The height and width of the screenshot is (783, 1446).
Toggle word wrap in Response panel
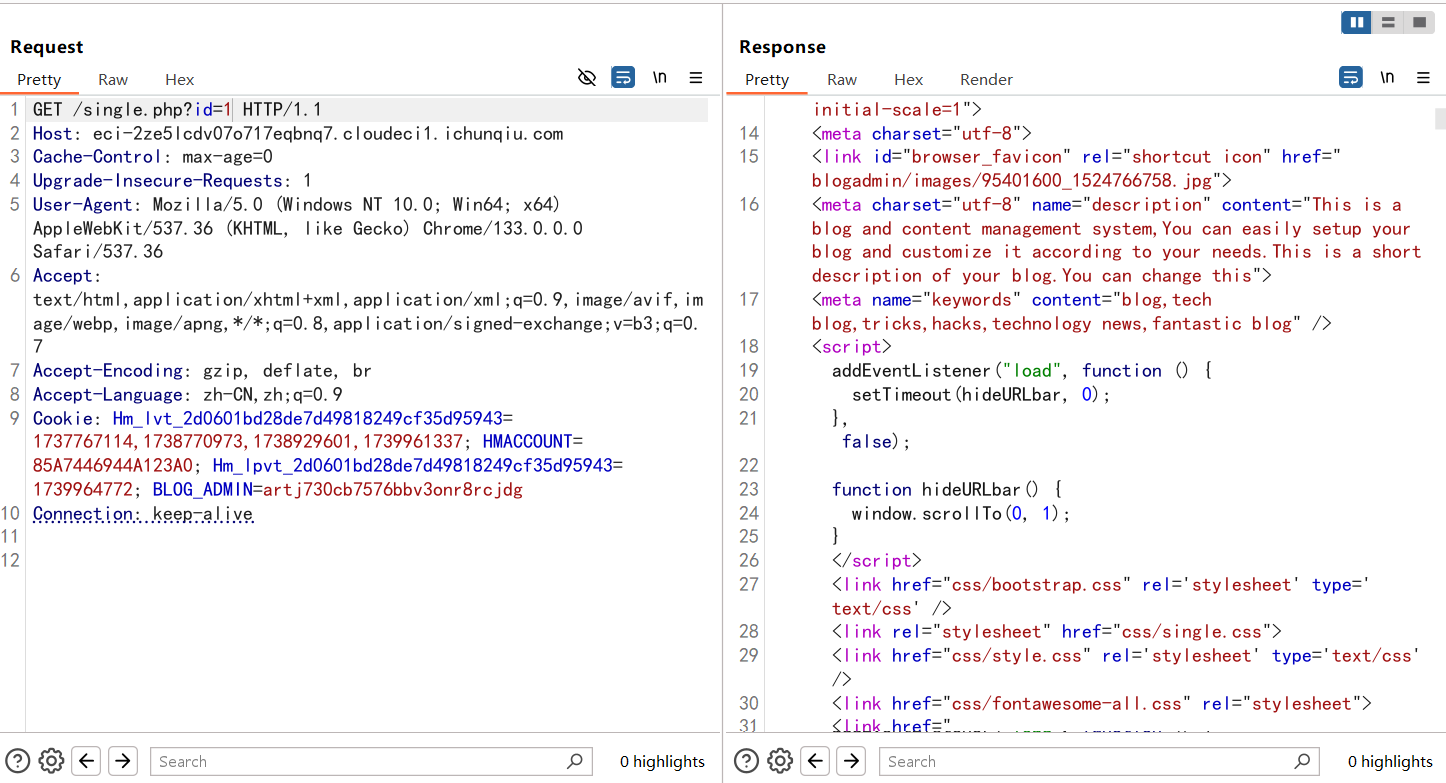click(x=1350, y=78)
